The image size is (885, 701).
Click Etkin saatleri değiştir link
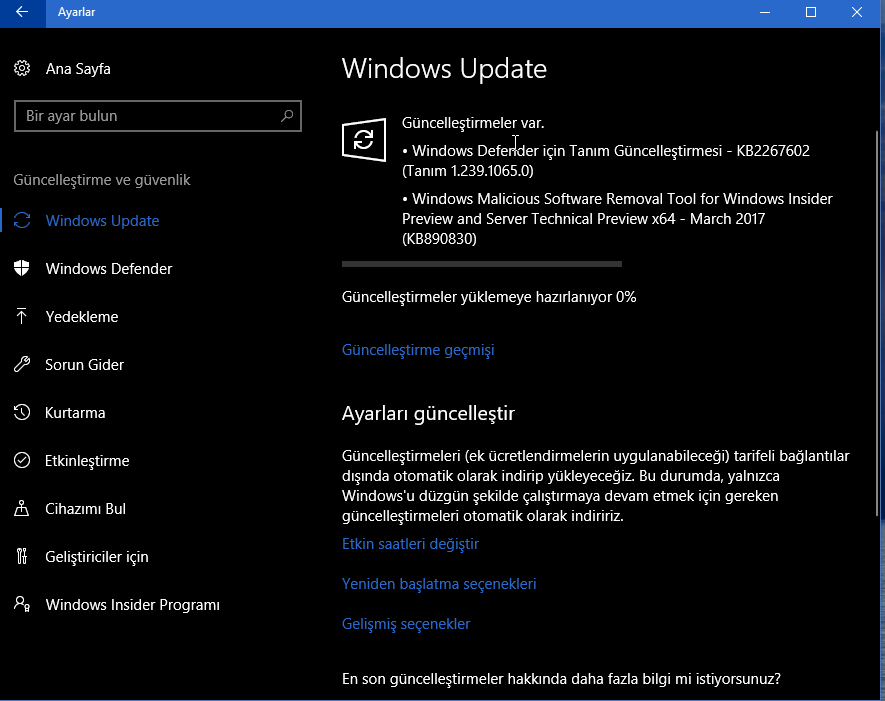tap(410, 544)
